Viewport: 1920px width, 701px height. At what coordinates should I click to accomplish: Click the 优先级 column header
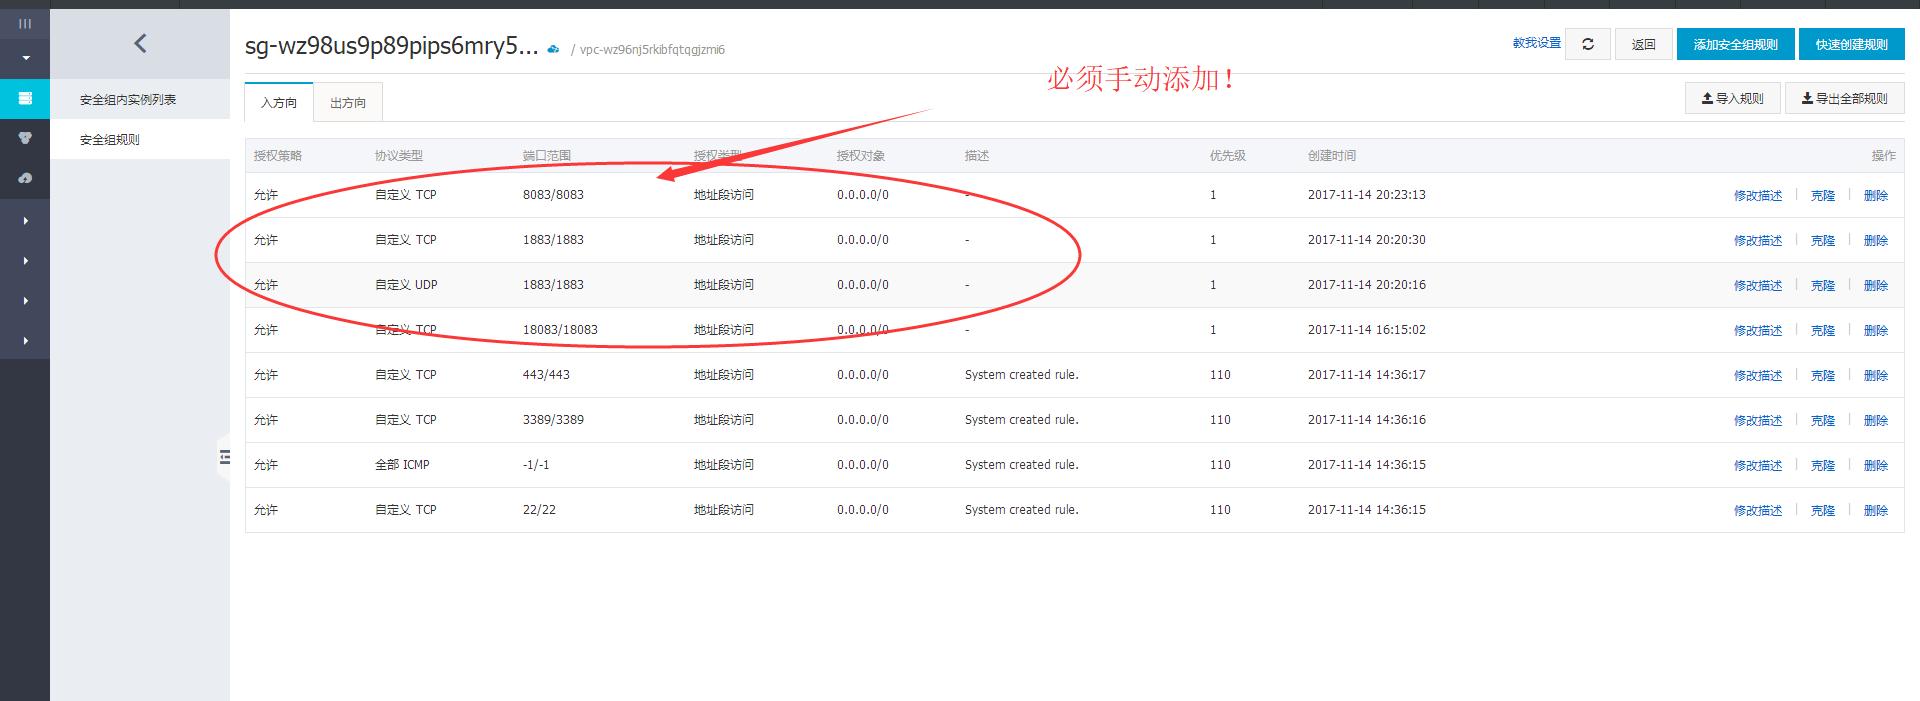tap(1227, 156)
